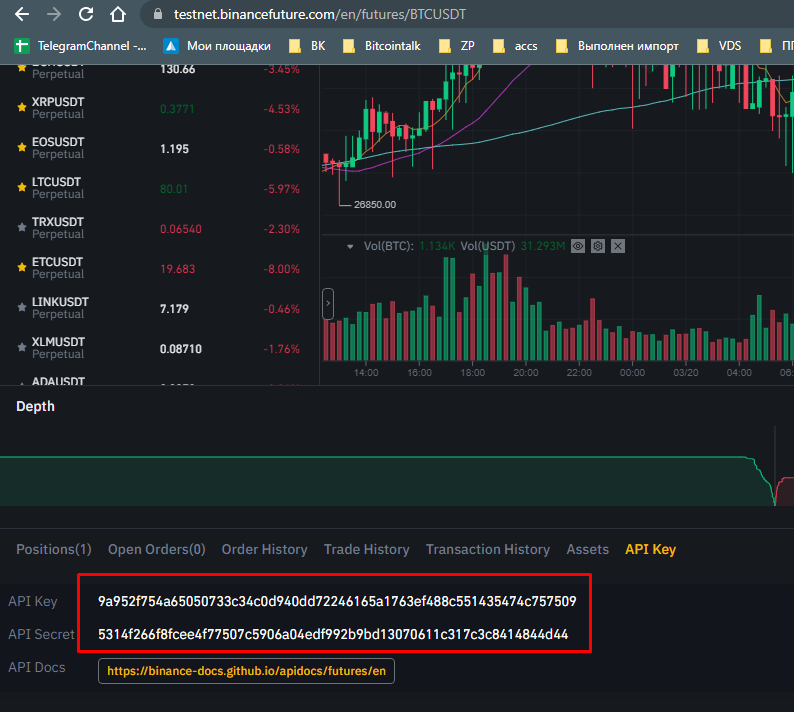794x712 pixels.
Task: Click the API Key value string
Action: pos(337,601)
